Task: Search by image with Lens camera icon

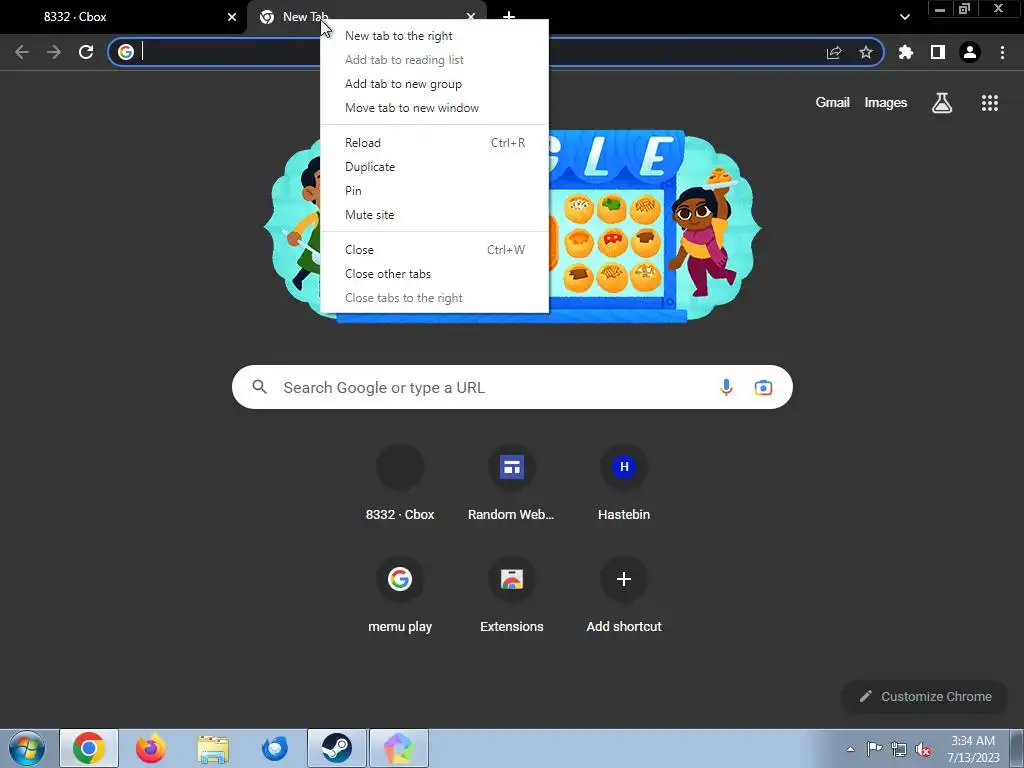Action: pos(763,387)
